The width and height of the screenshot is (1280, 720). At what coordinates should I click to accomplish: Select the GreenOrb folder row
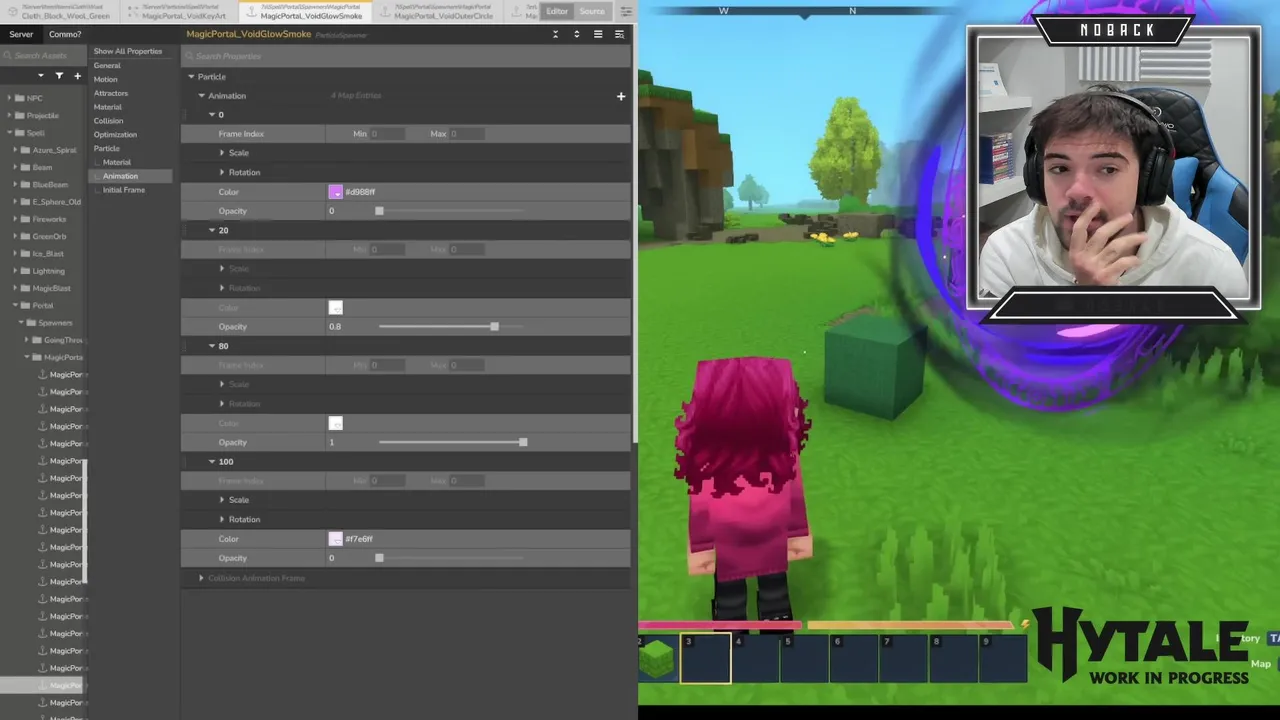[44, 237]
